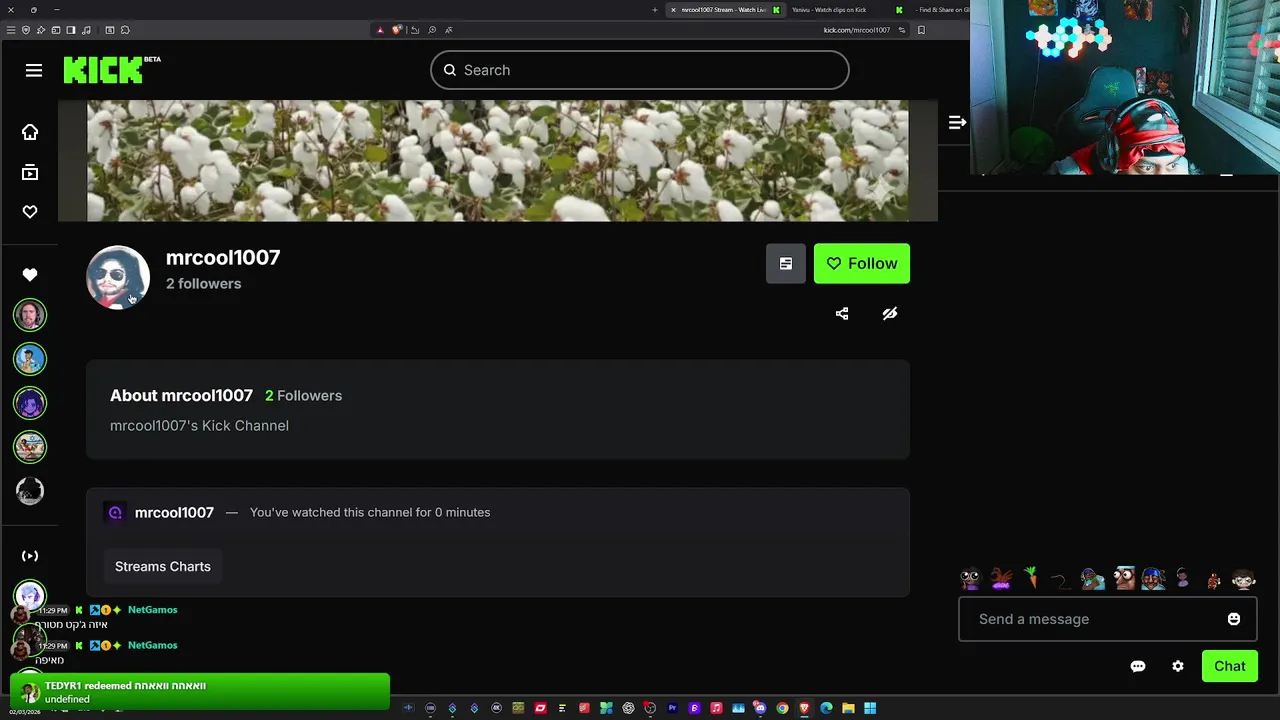Insert the blue-bandana face emote
This screenshot has width=1280, height=720.
[1152, 579]
